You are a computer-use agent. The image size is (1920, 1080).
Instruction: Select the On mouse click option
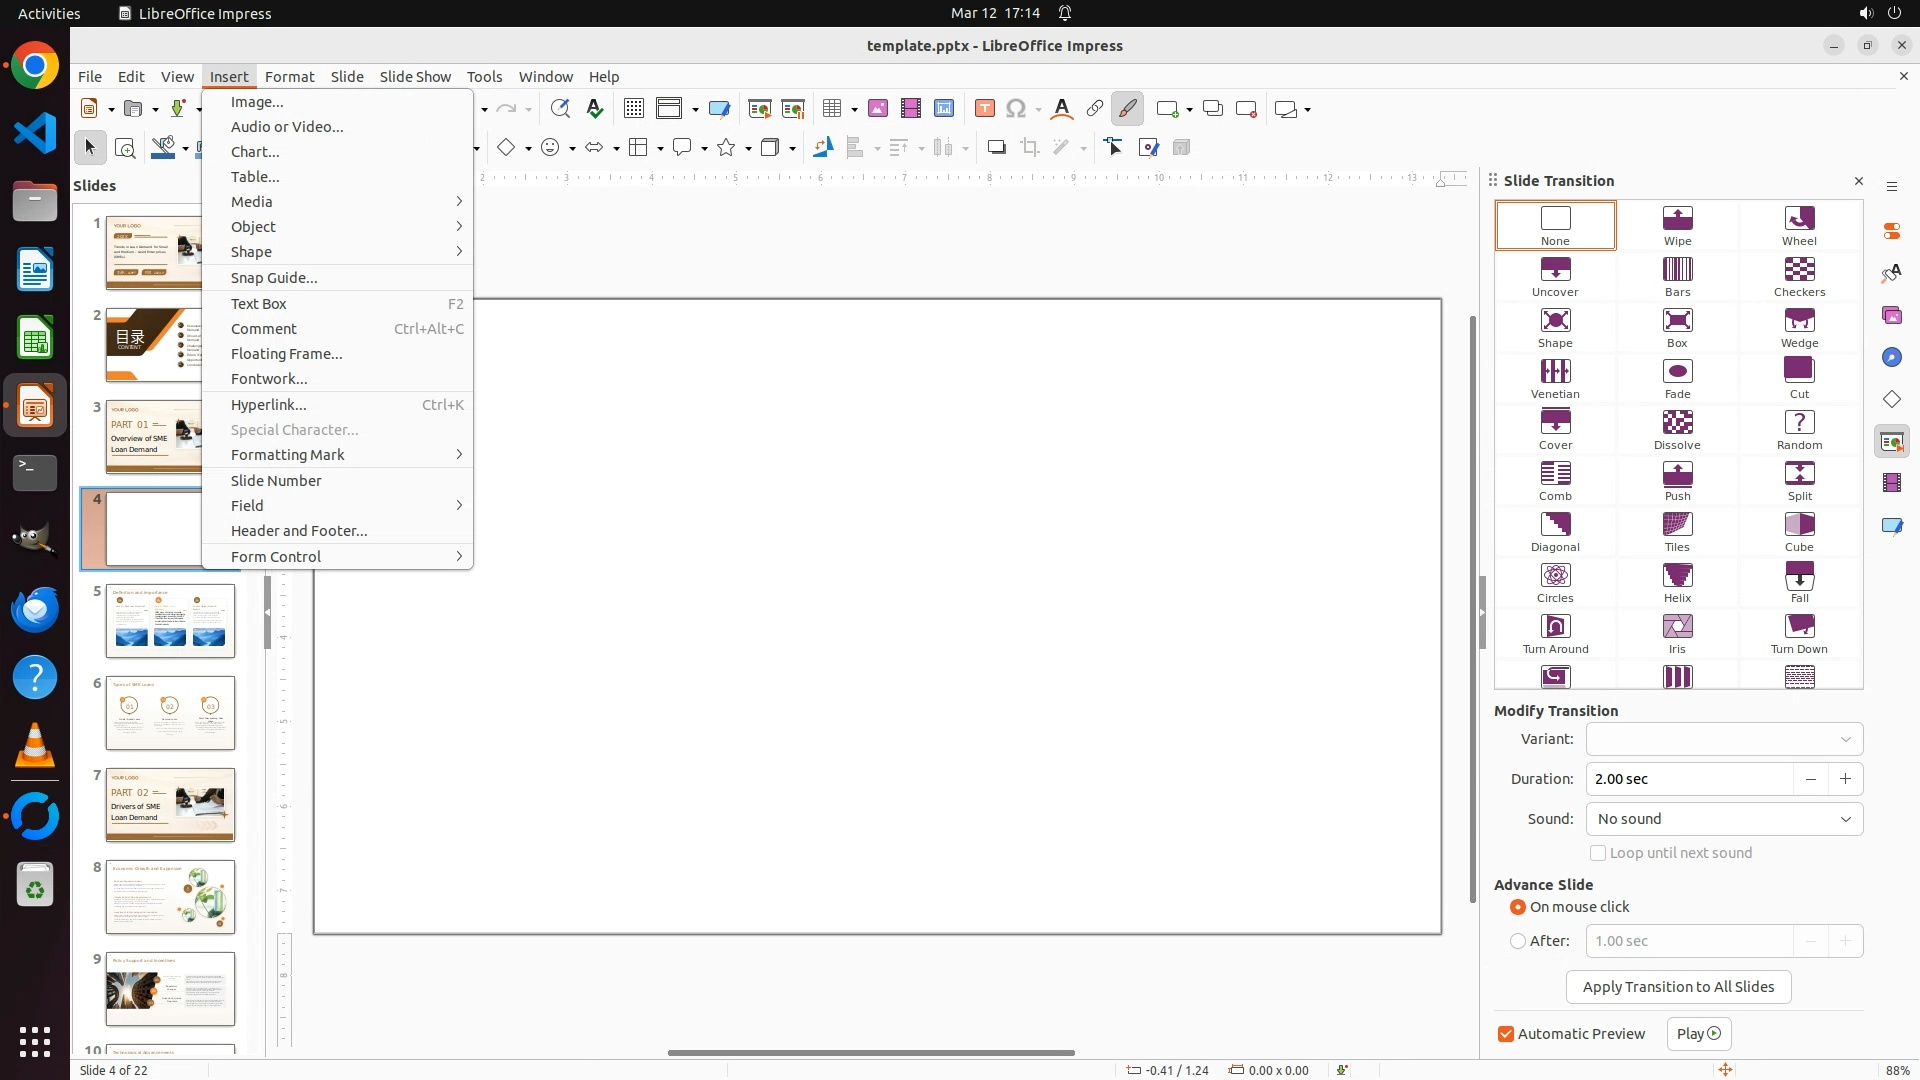(x=1518, y=907)
